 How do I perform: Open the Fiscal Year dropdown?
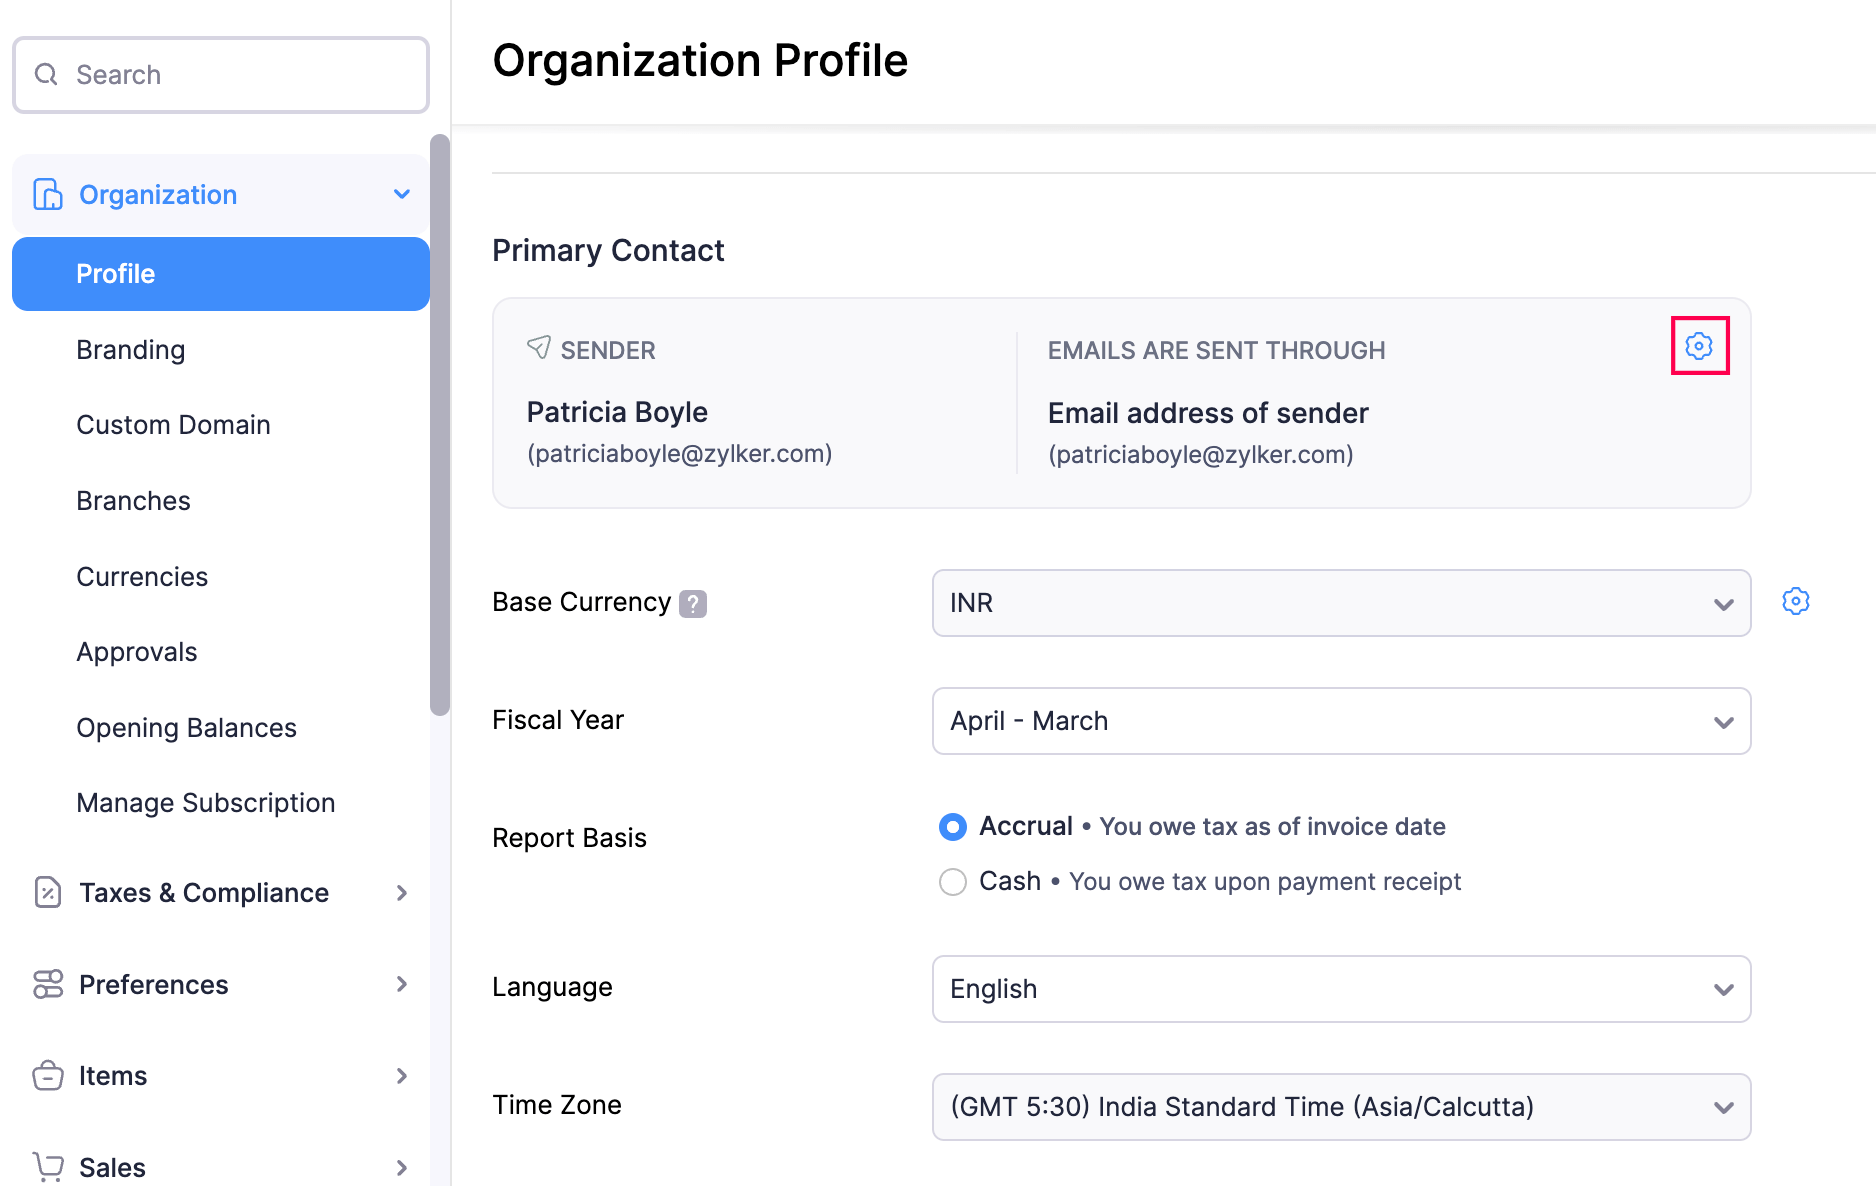click(1341, 721)
